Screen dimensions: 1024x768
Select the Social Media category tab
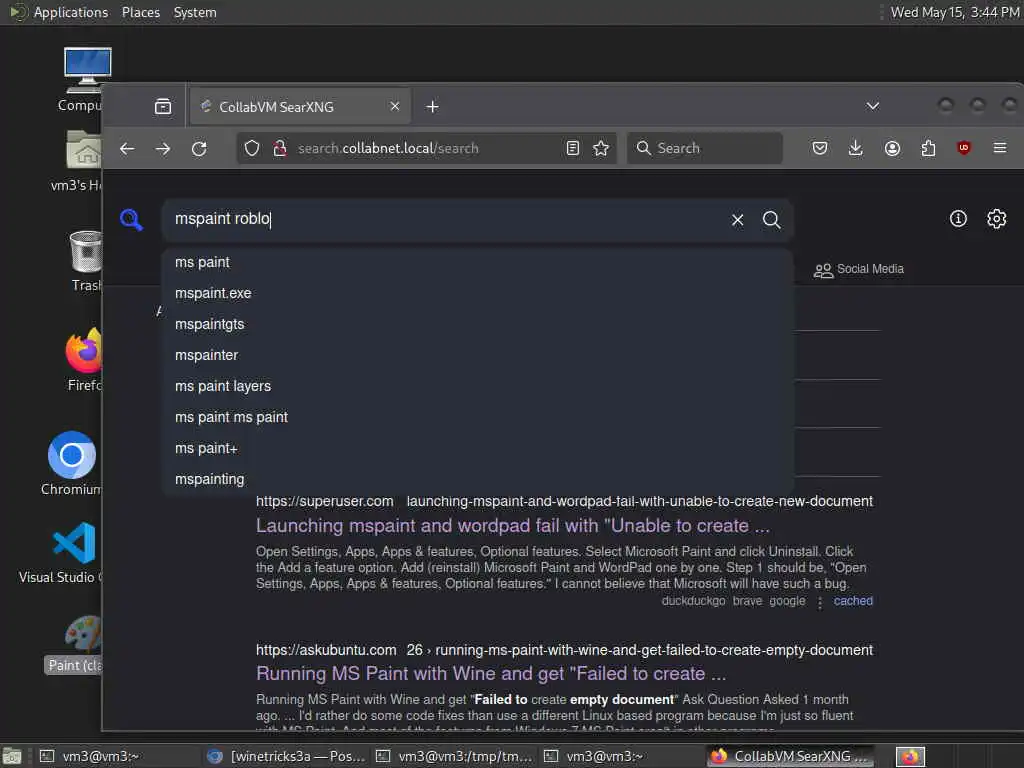[x=858, y=269]
